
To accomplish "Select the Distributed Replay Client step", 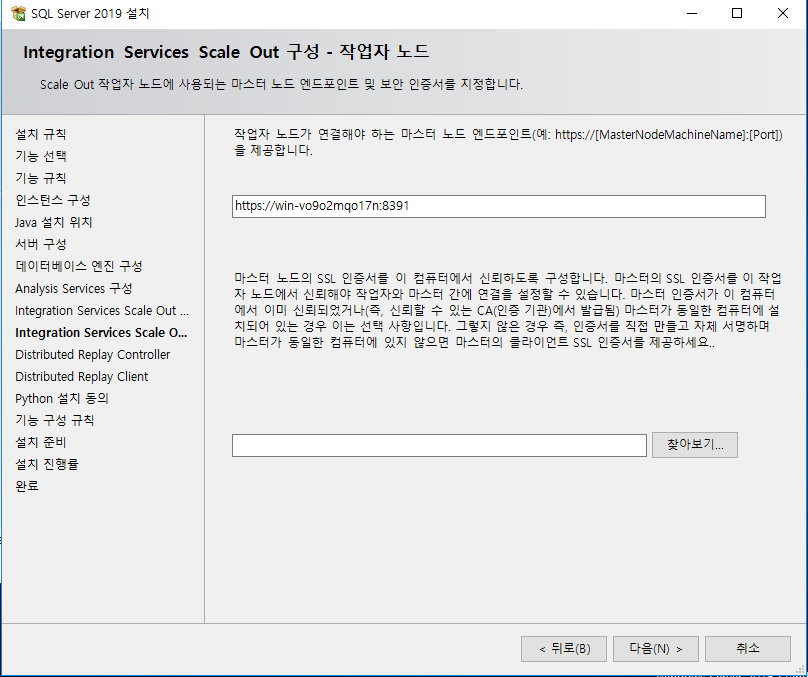I will point(81,377).
